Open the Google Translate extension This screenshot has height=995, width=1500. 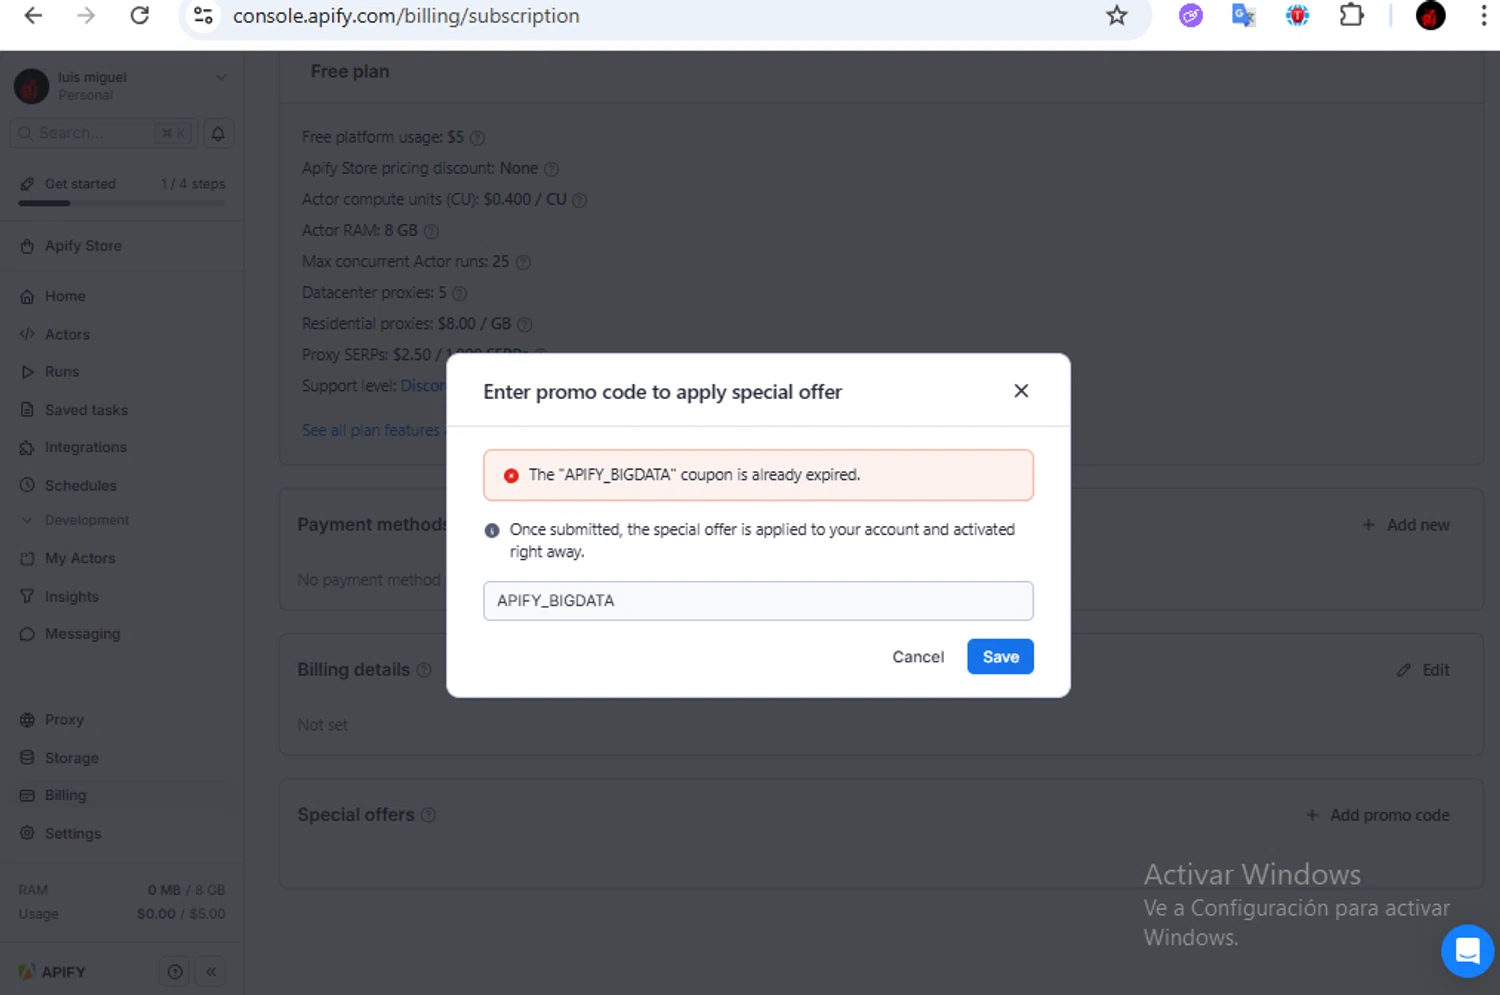pyautogui.click(x=1244, y=16)
